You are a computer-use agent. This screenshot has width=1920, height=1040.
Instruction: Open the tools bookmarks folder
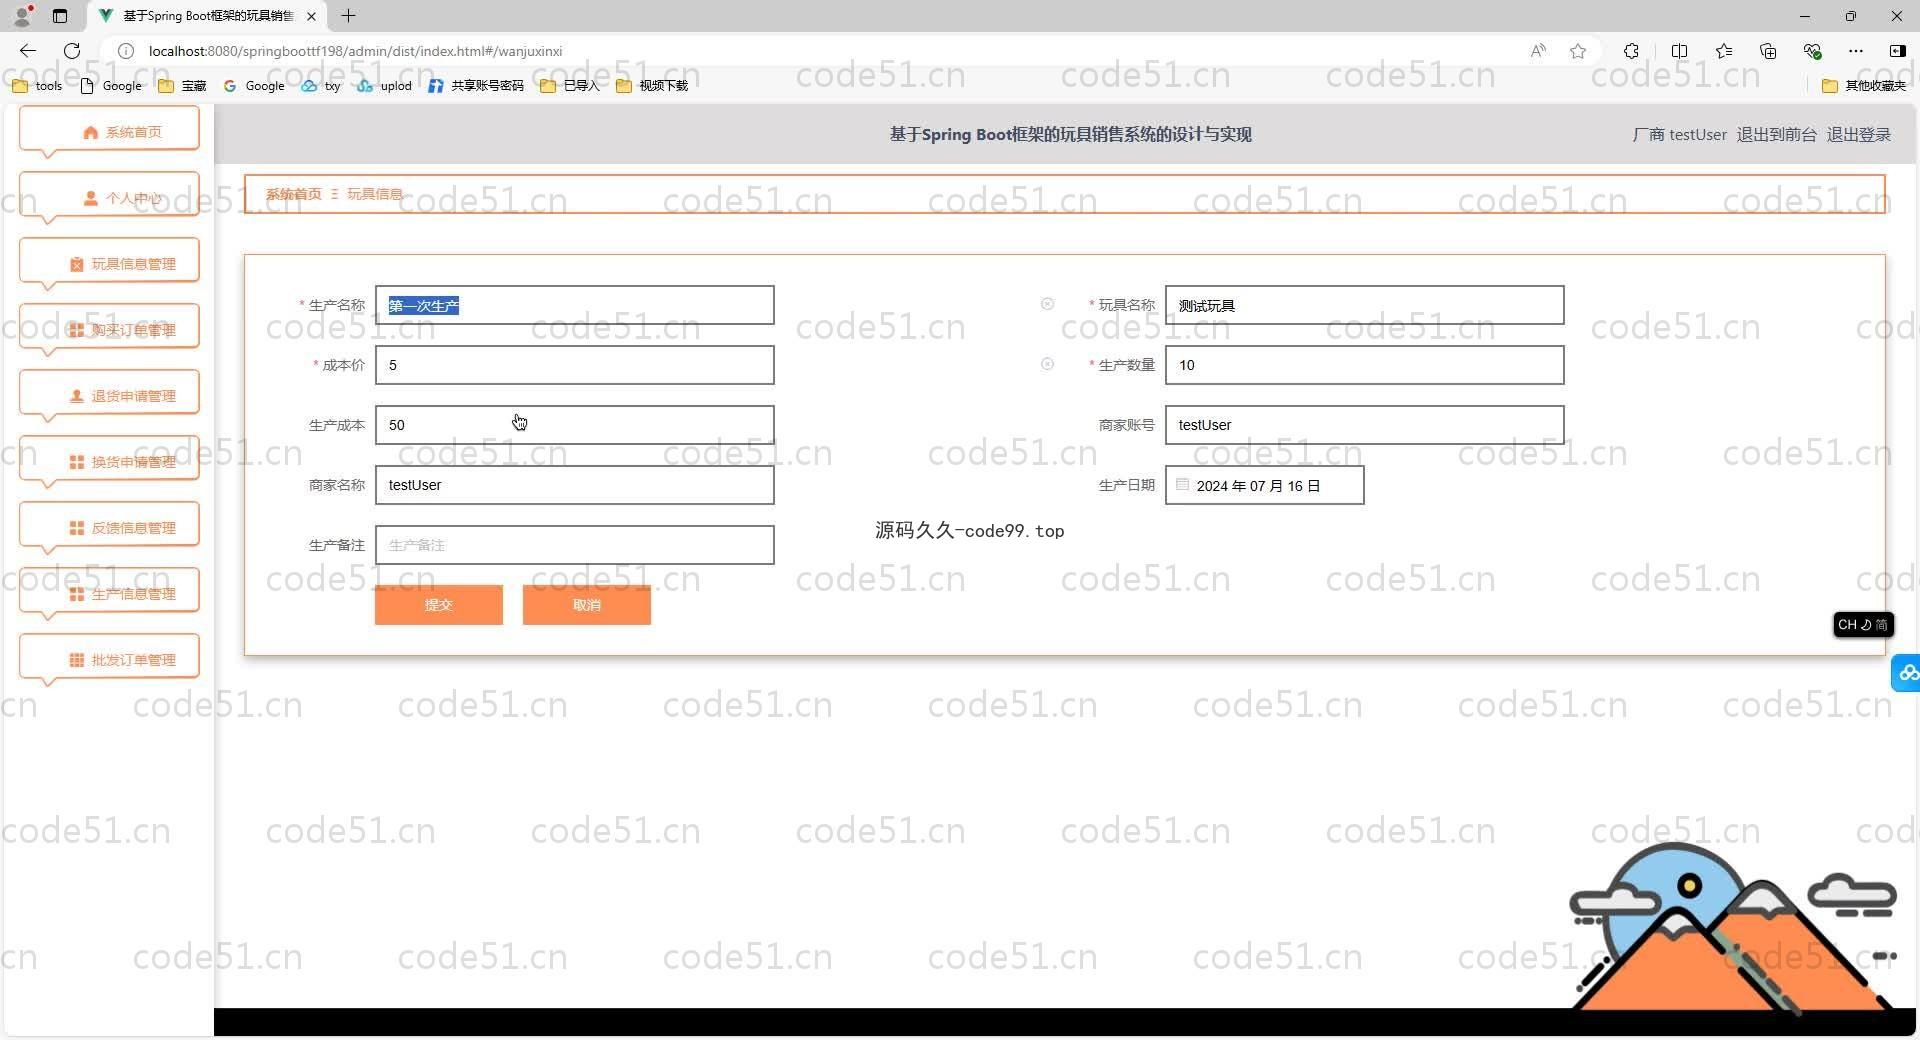pos(37,86)
